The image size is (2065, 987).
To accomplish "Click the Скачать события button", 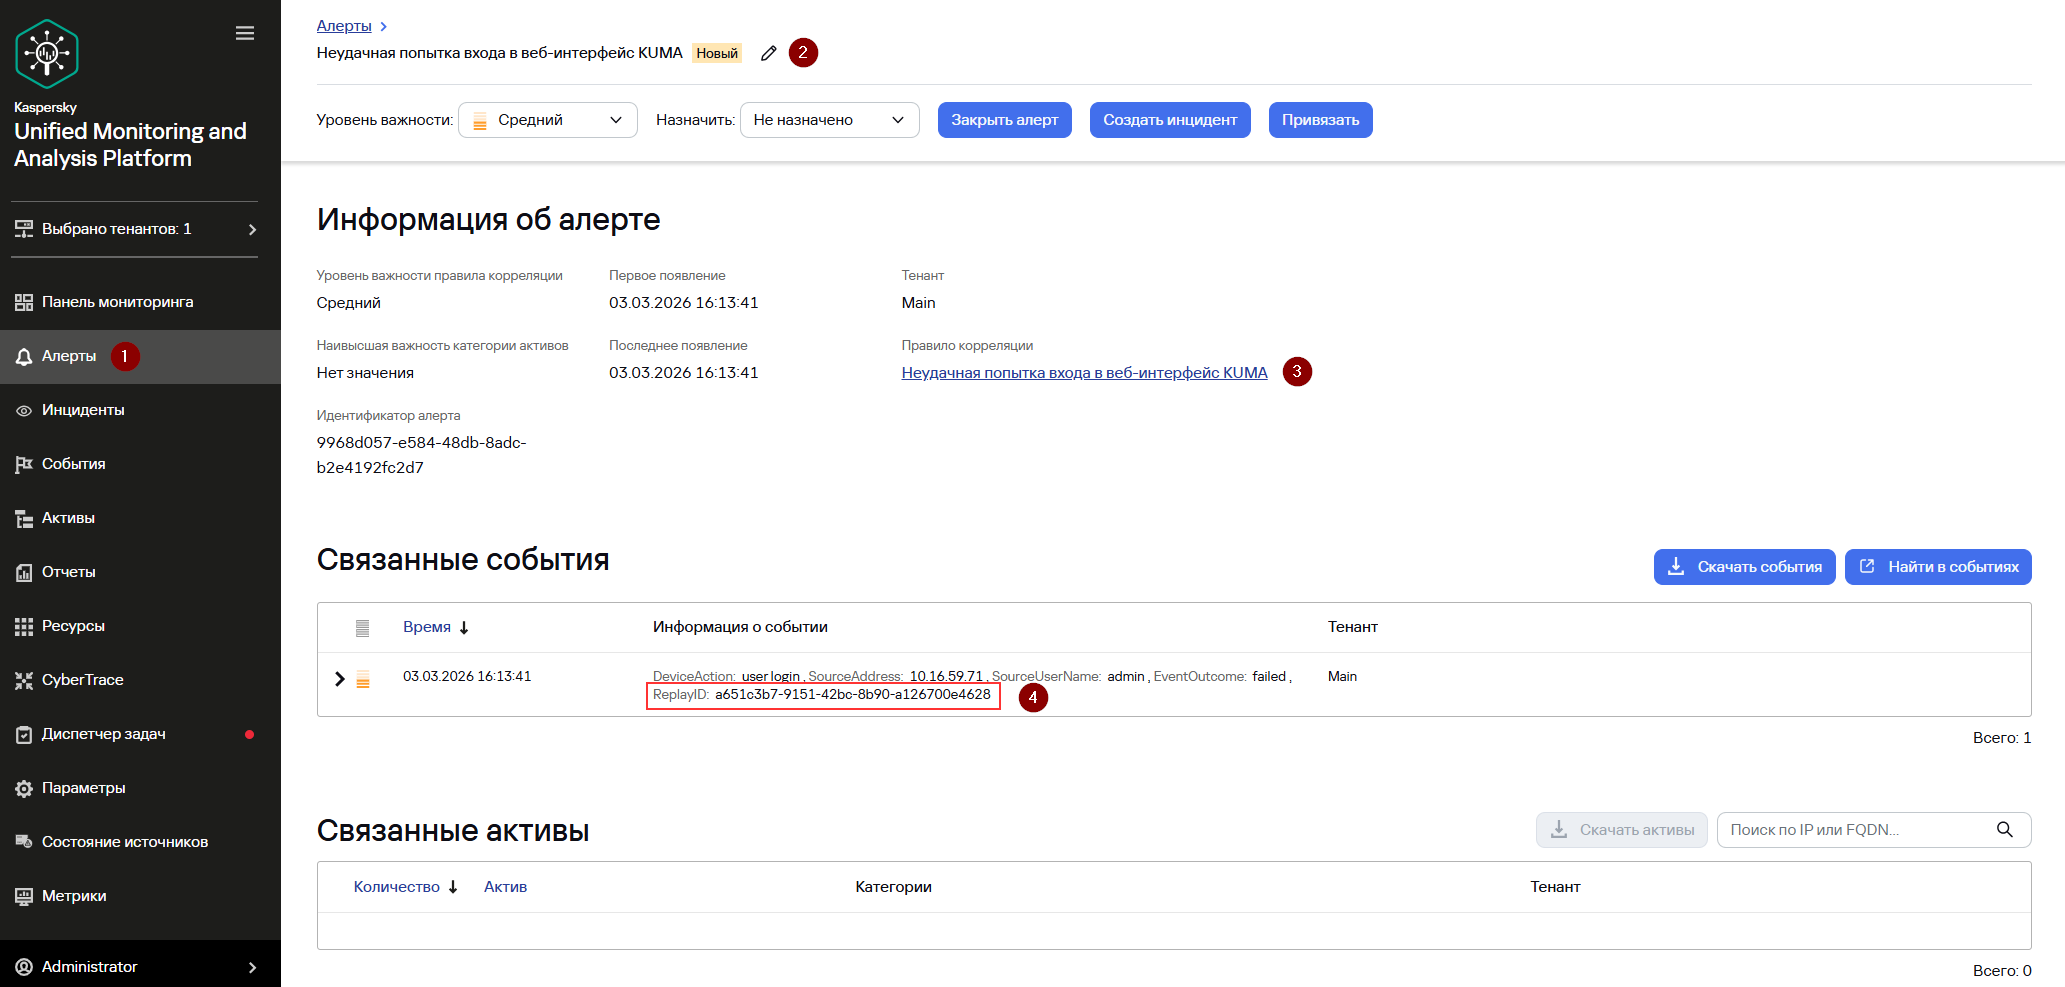I will tap(1744, 567).
